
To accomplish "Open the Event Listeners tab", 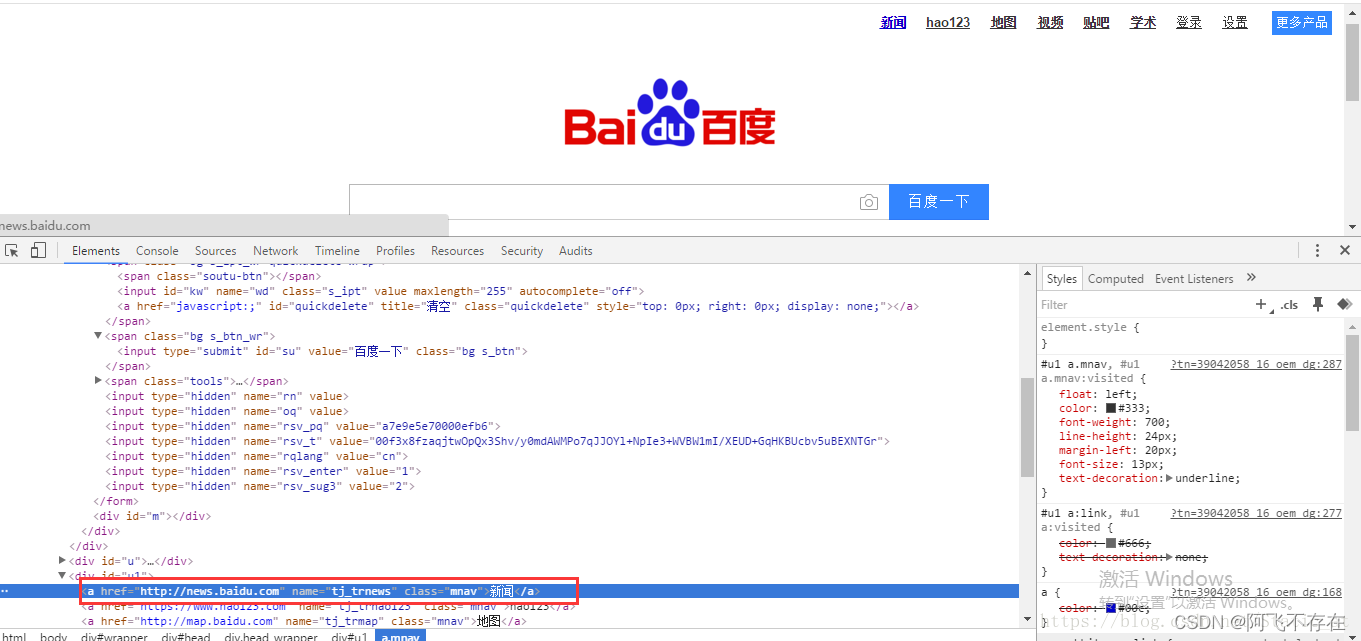I will point(1194,278).
